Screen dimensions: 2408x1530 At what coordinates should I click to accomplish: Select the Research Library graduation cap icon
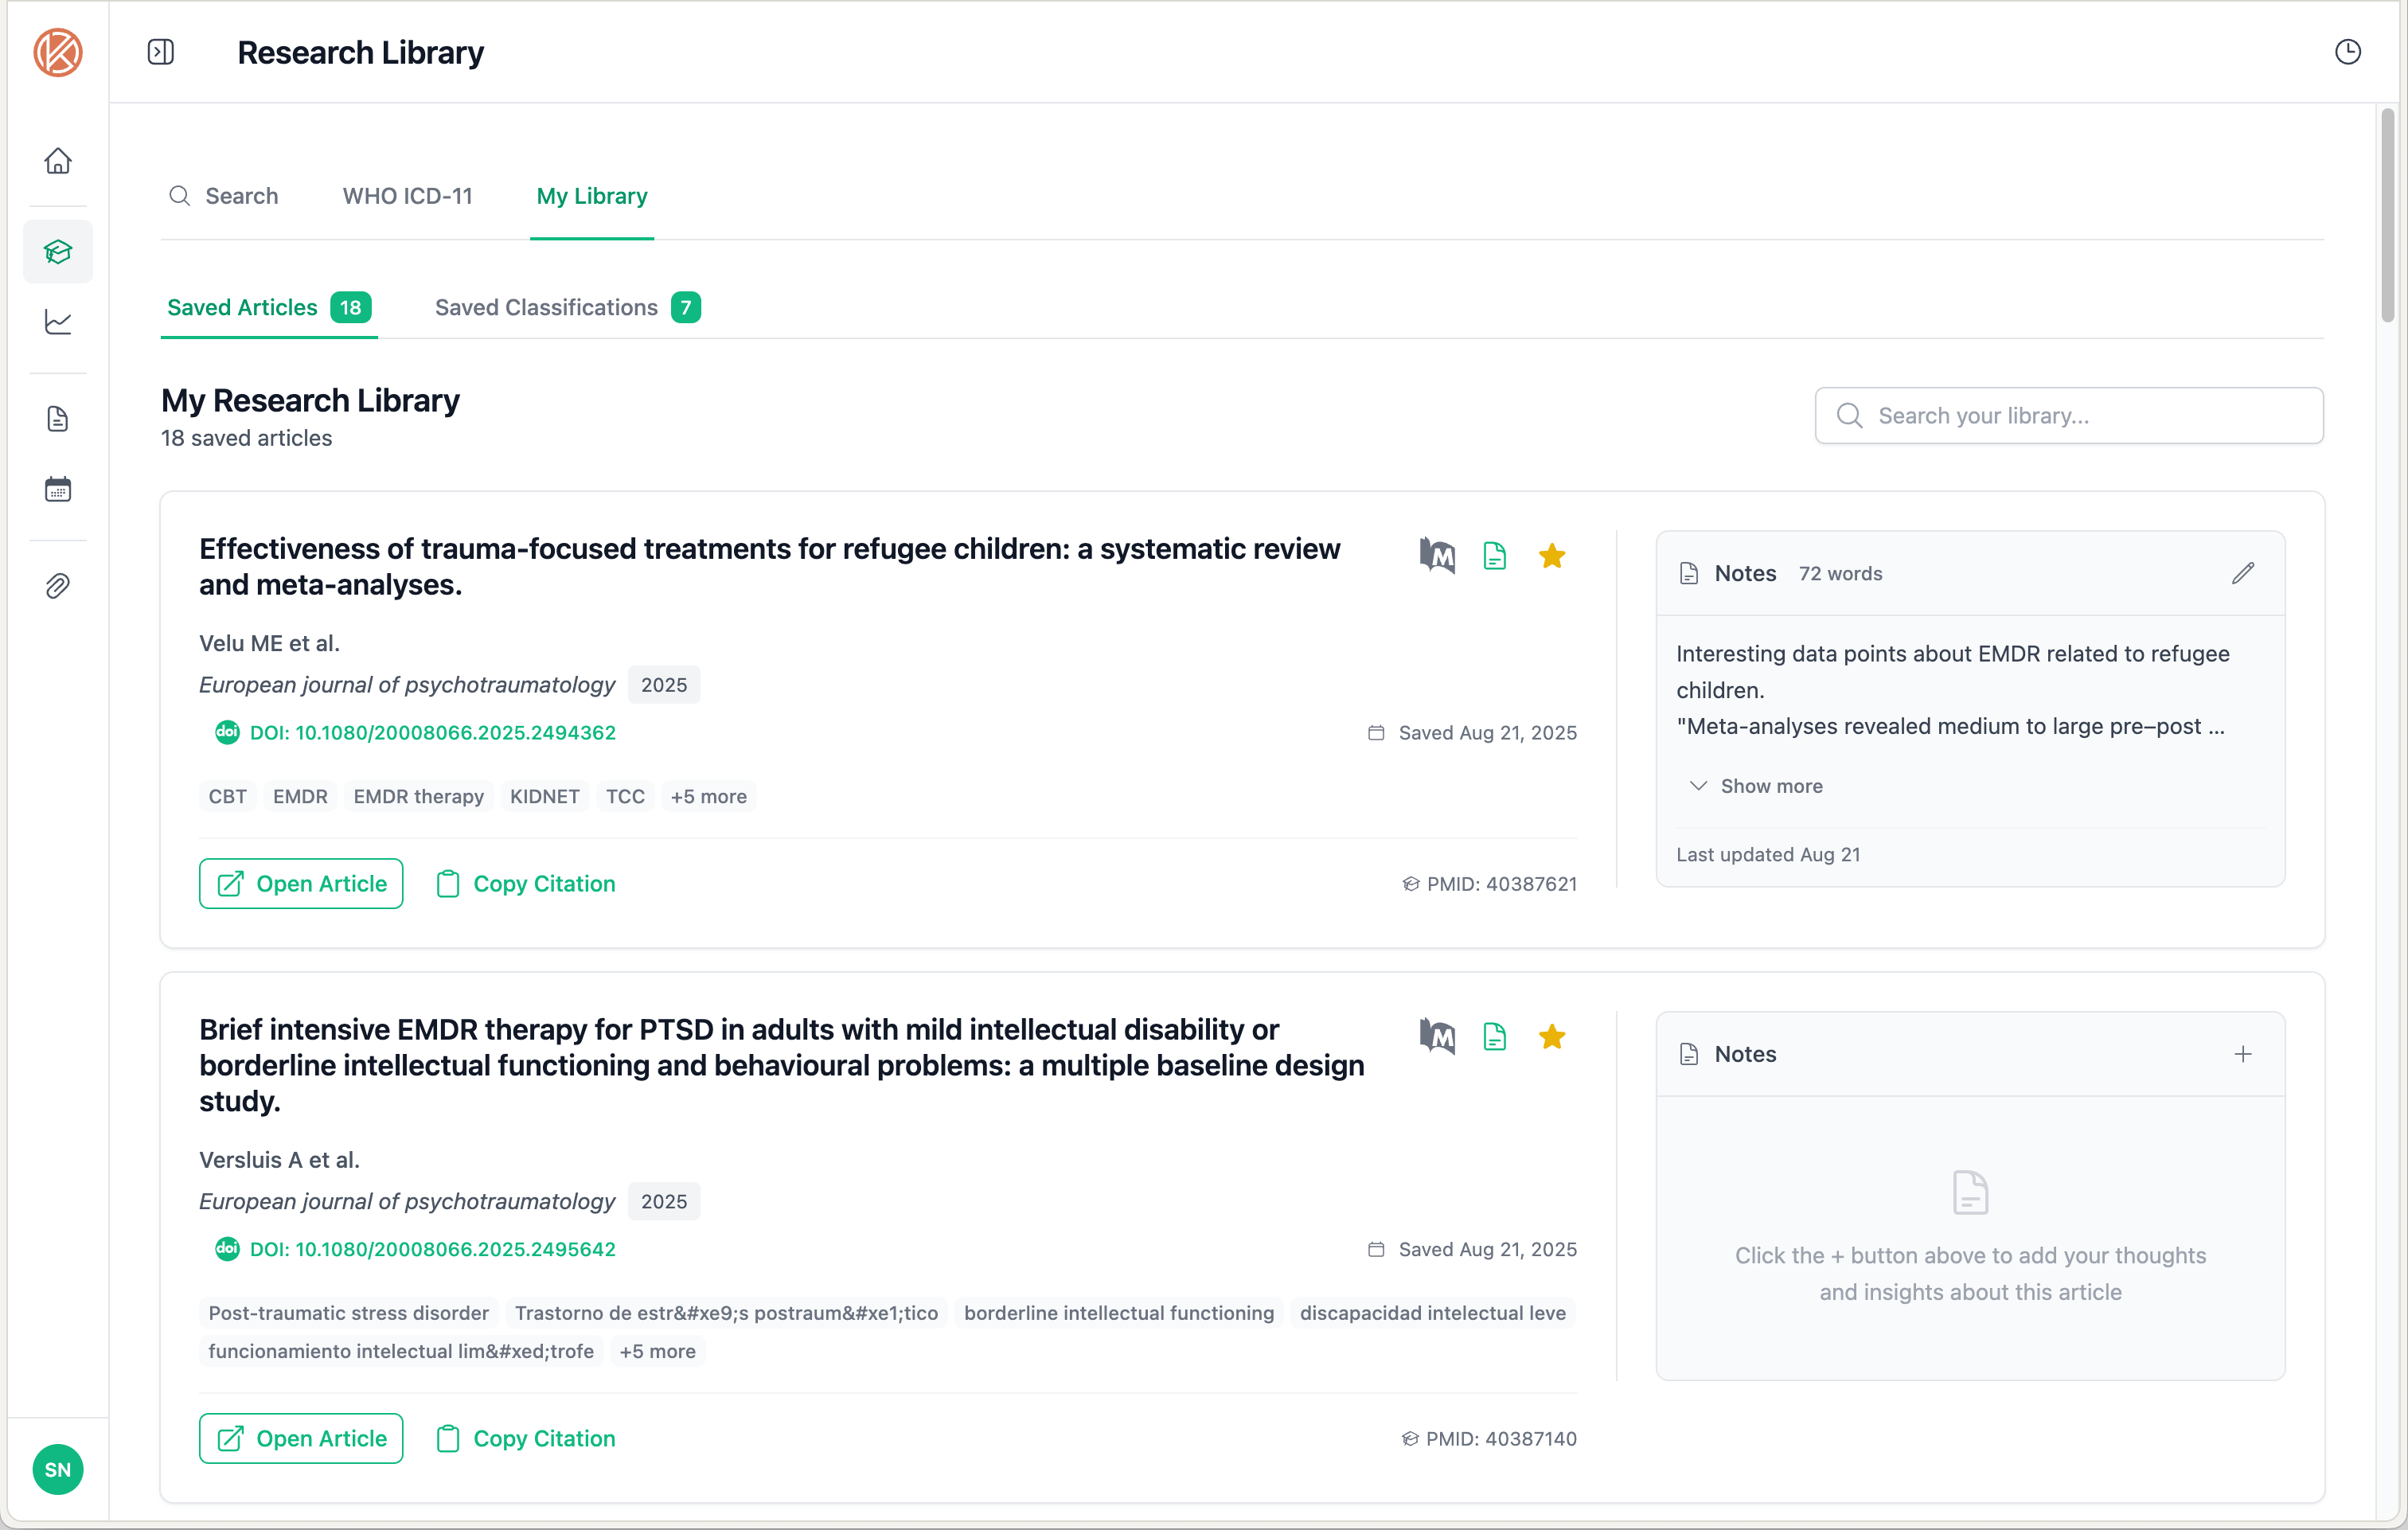[x=58, y=252]
